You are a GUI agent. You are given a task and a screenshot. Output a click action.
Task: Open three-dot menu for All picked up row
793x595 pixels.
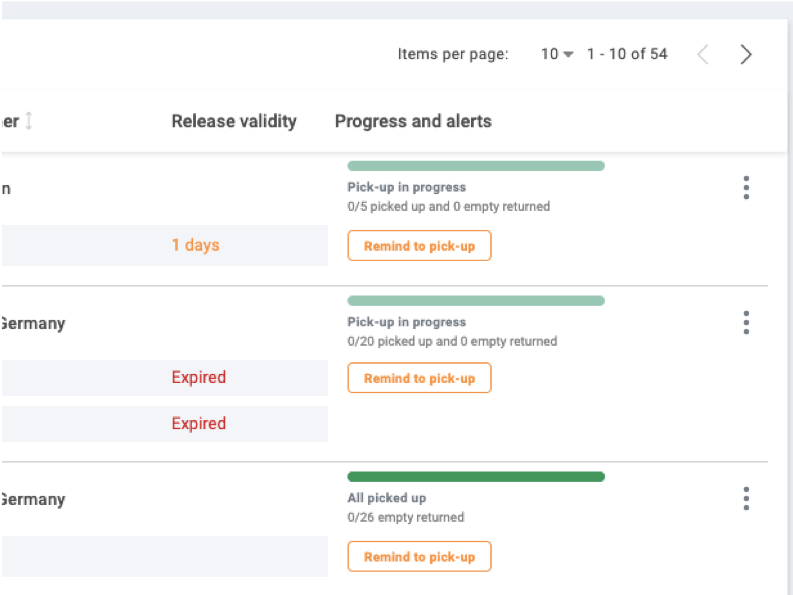746,498
